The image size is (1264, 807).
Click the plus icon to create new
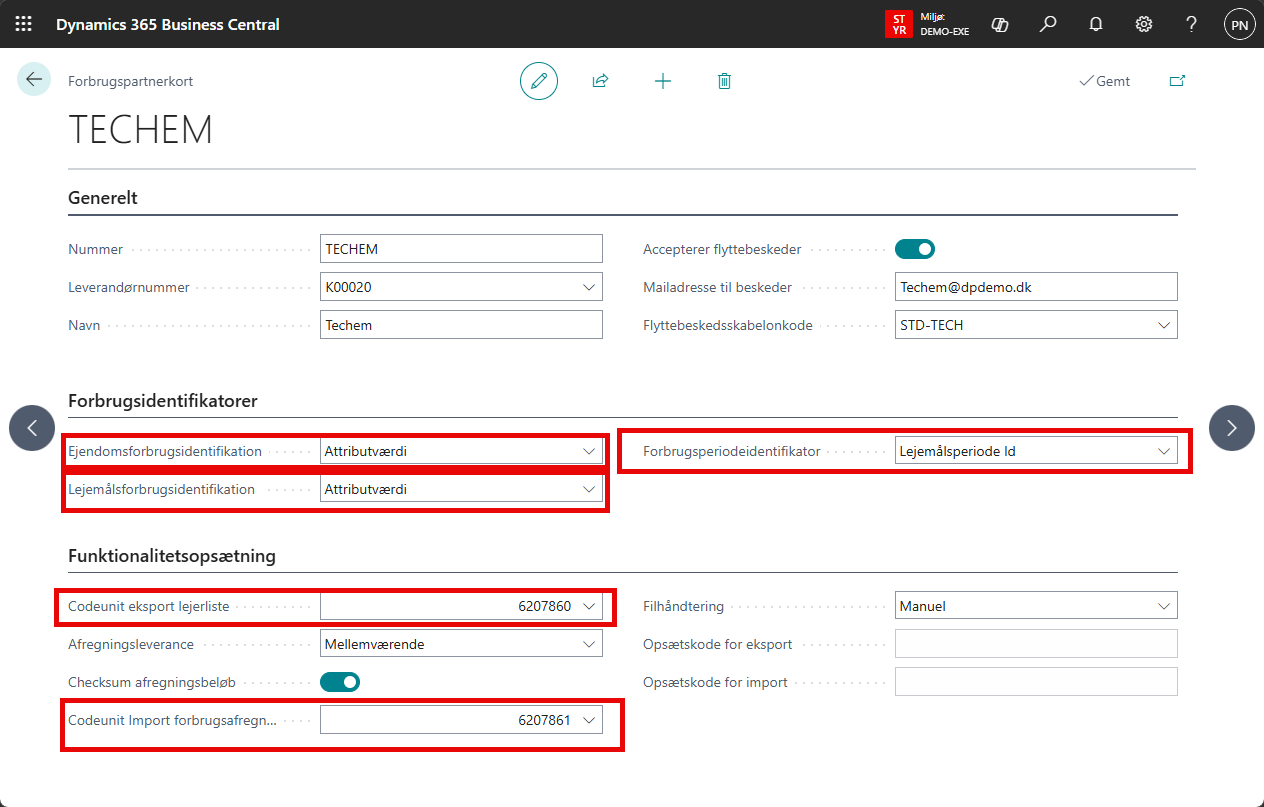tap(662, 81)
